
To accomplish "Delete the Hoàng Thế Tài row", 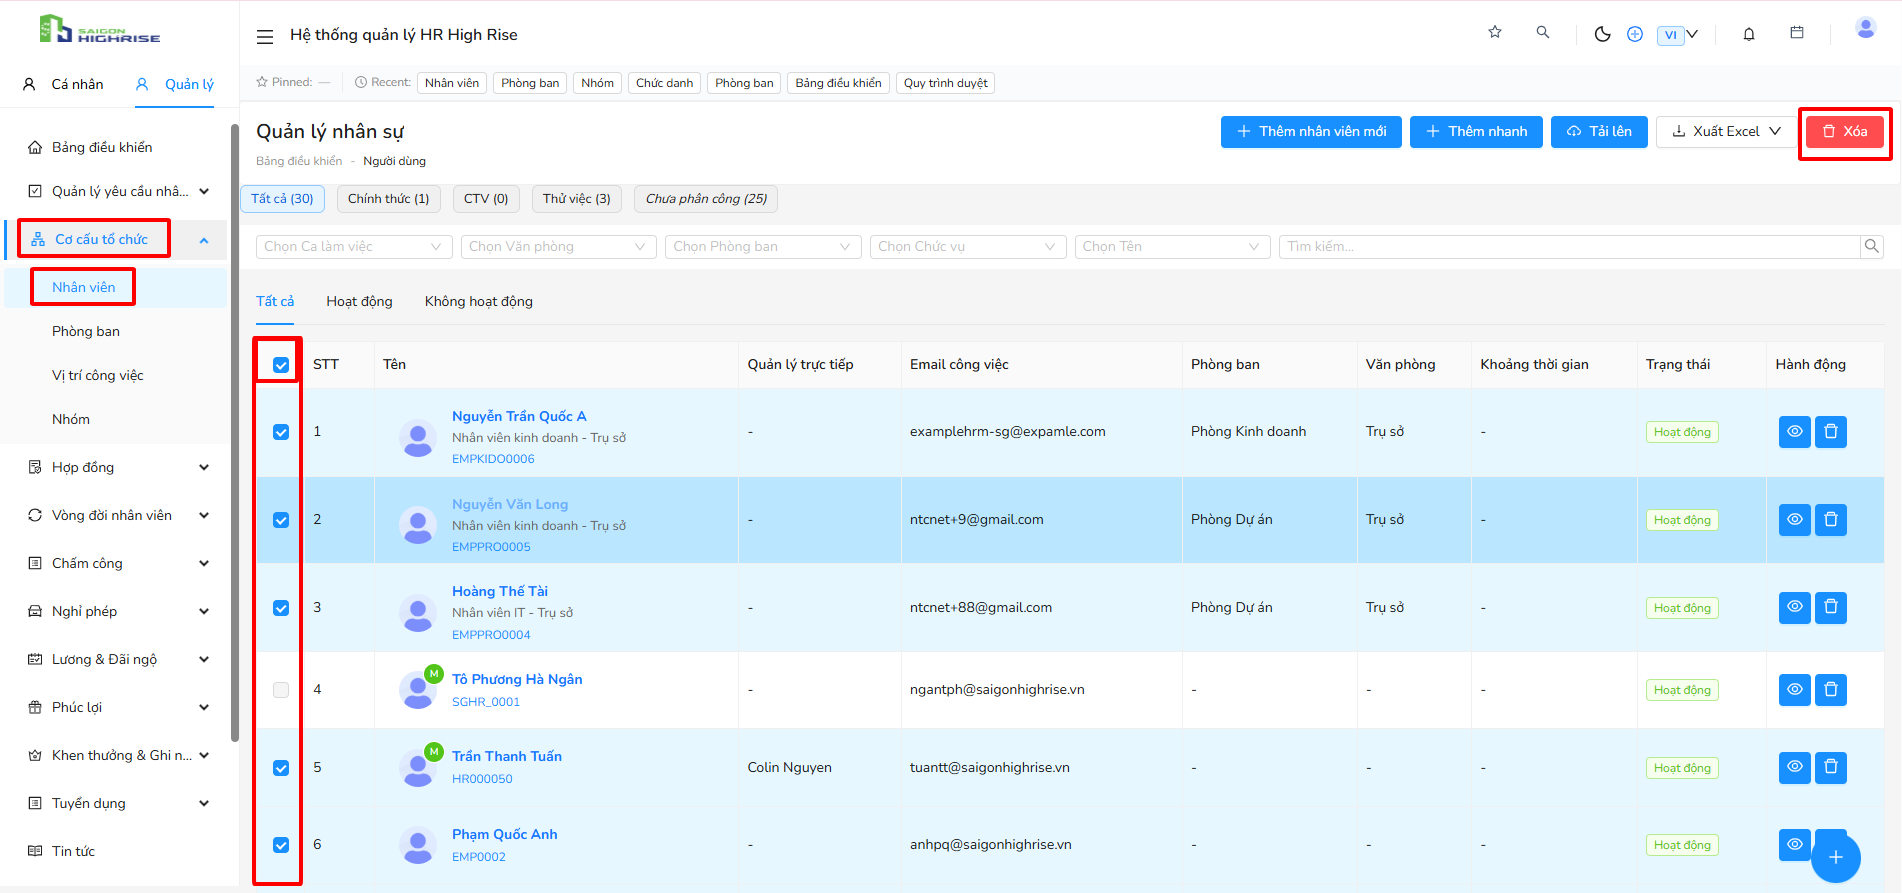I will tap(1831, 608).
